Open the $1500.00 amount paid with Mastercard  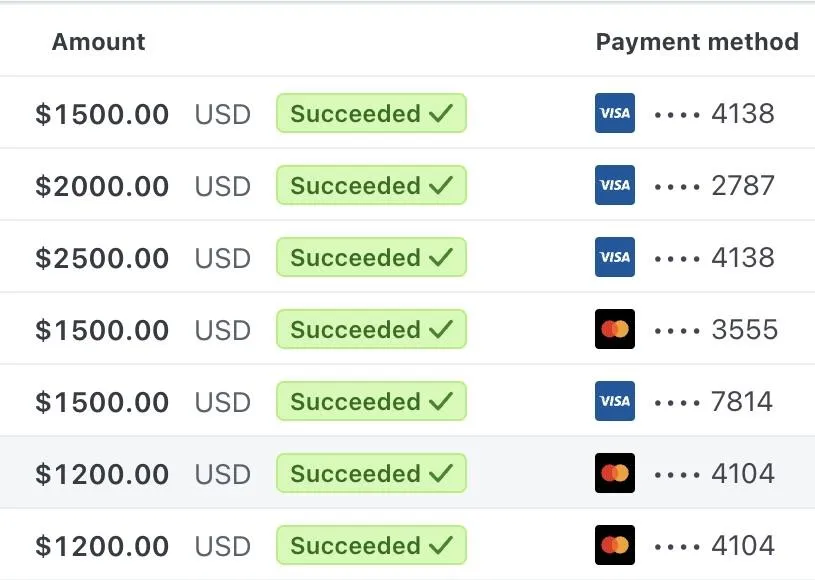pos(102,331)
